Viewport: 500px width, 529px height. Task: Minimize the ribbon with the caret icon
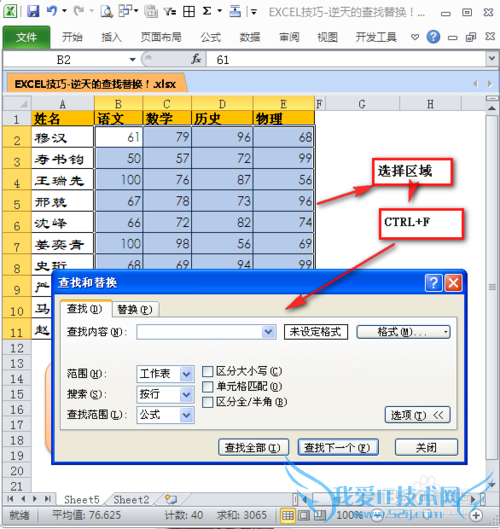[415, 37]
